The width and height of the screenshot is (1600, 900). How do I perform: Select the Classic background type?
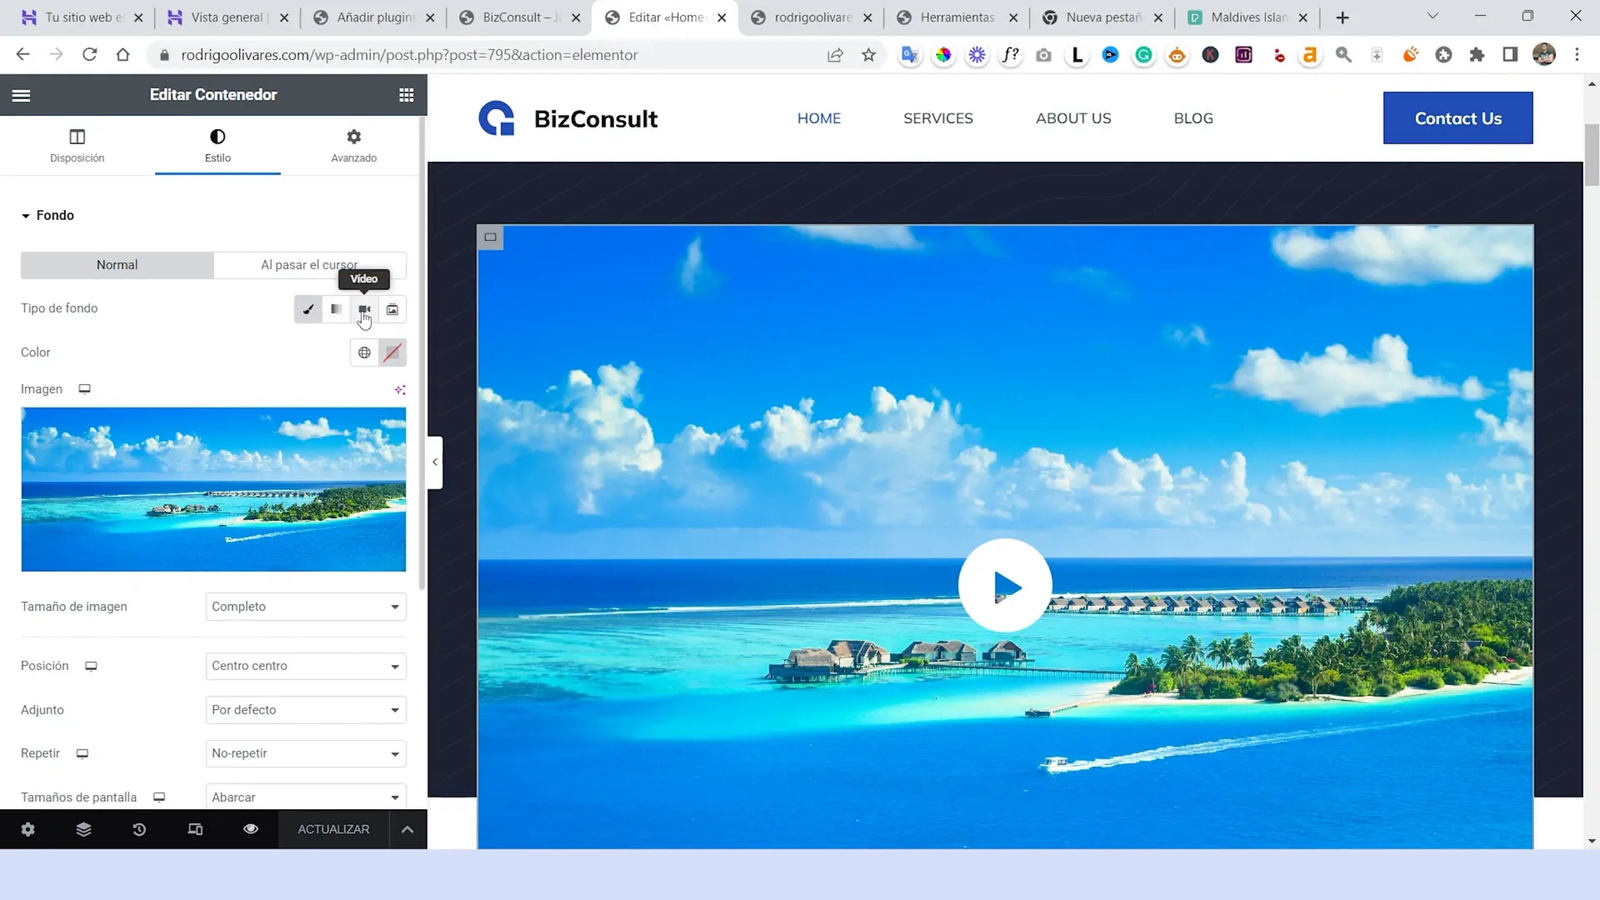(308, 309)
